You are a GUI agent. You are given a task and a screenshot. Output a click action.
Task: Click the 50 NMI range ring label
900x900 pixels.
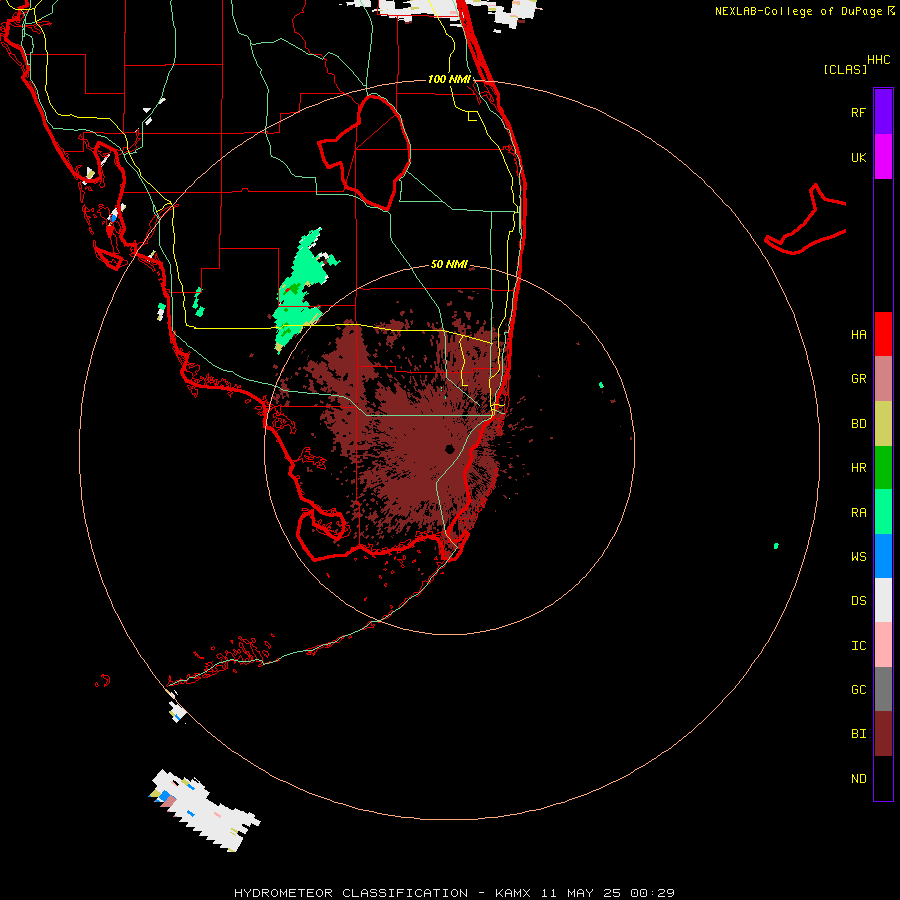(449, 264)
